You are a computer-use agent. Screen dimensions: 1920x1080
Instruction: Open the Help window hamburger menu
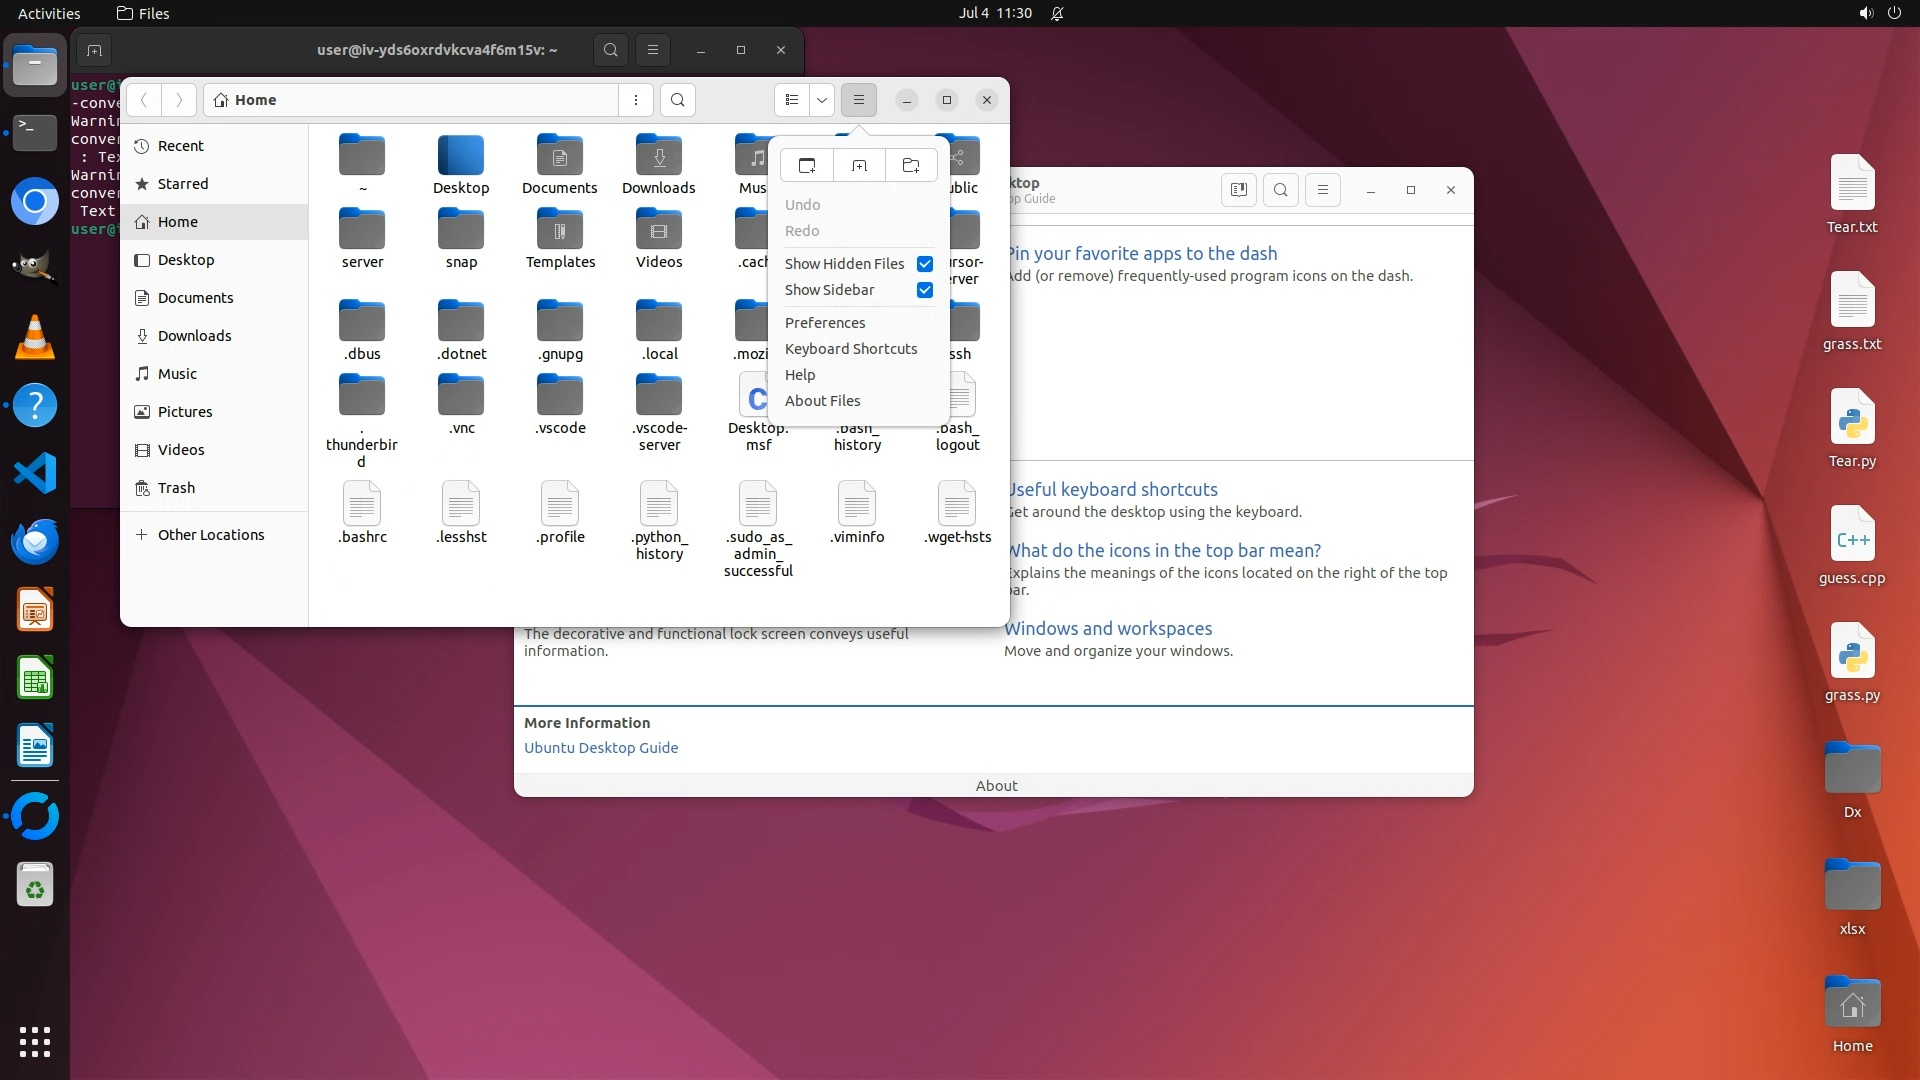(1323, 190)
